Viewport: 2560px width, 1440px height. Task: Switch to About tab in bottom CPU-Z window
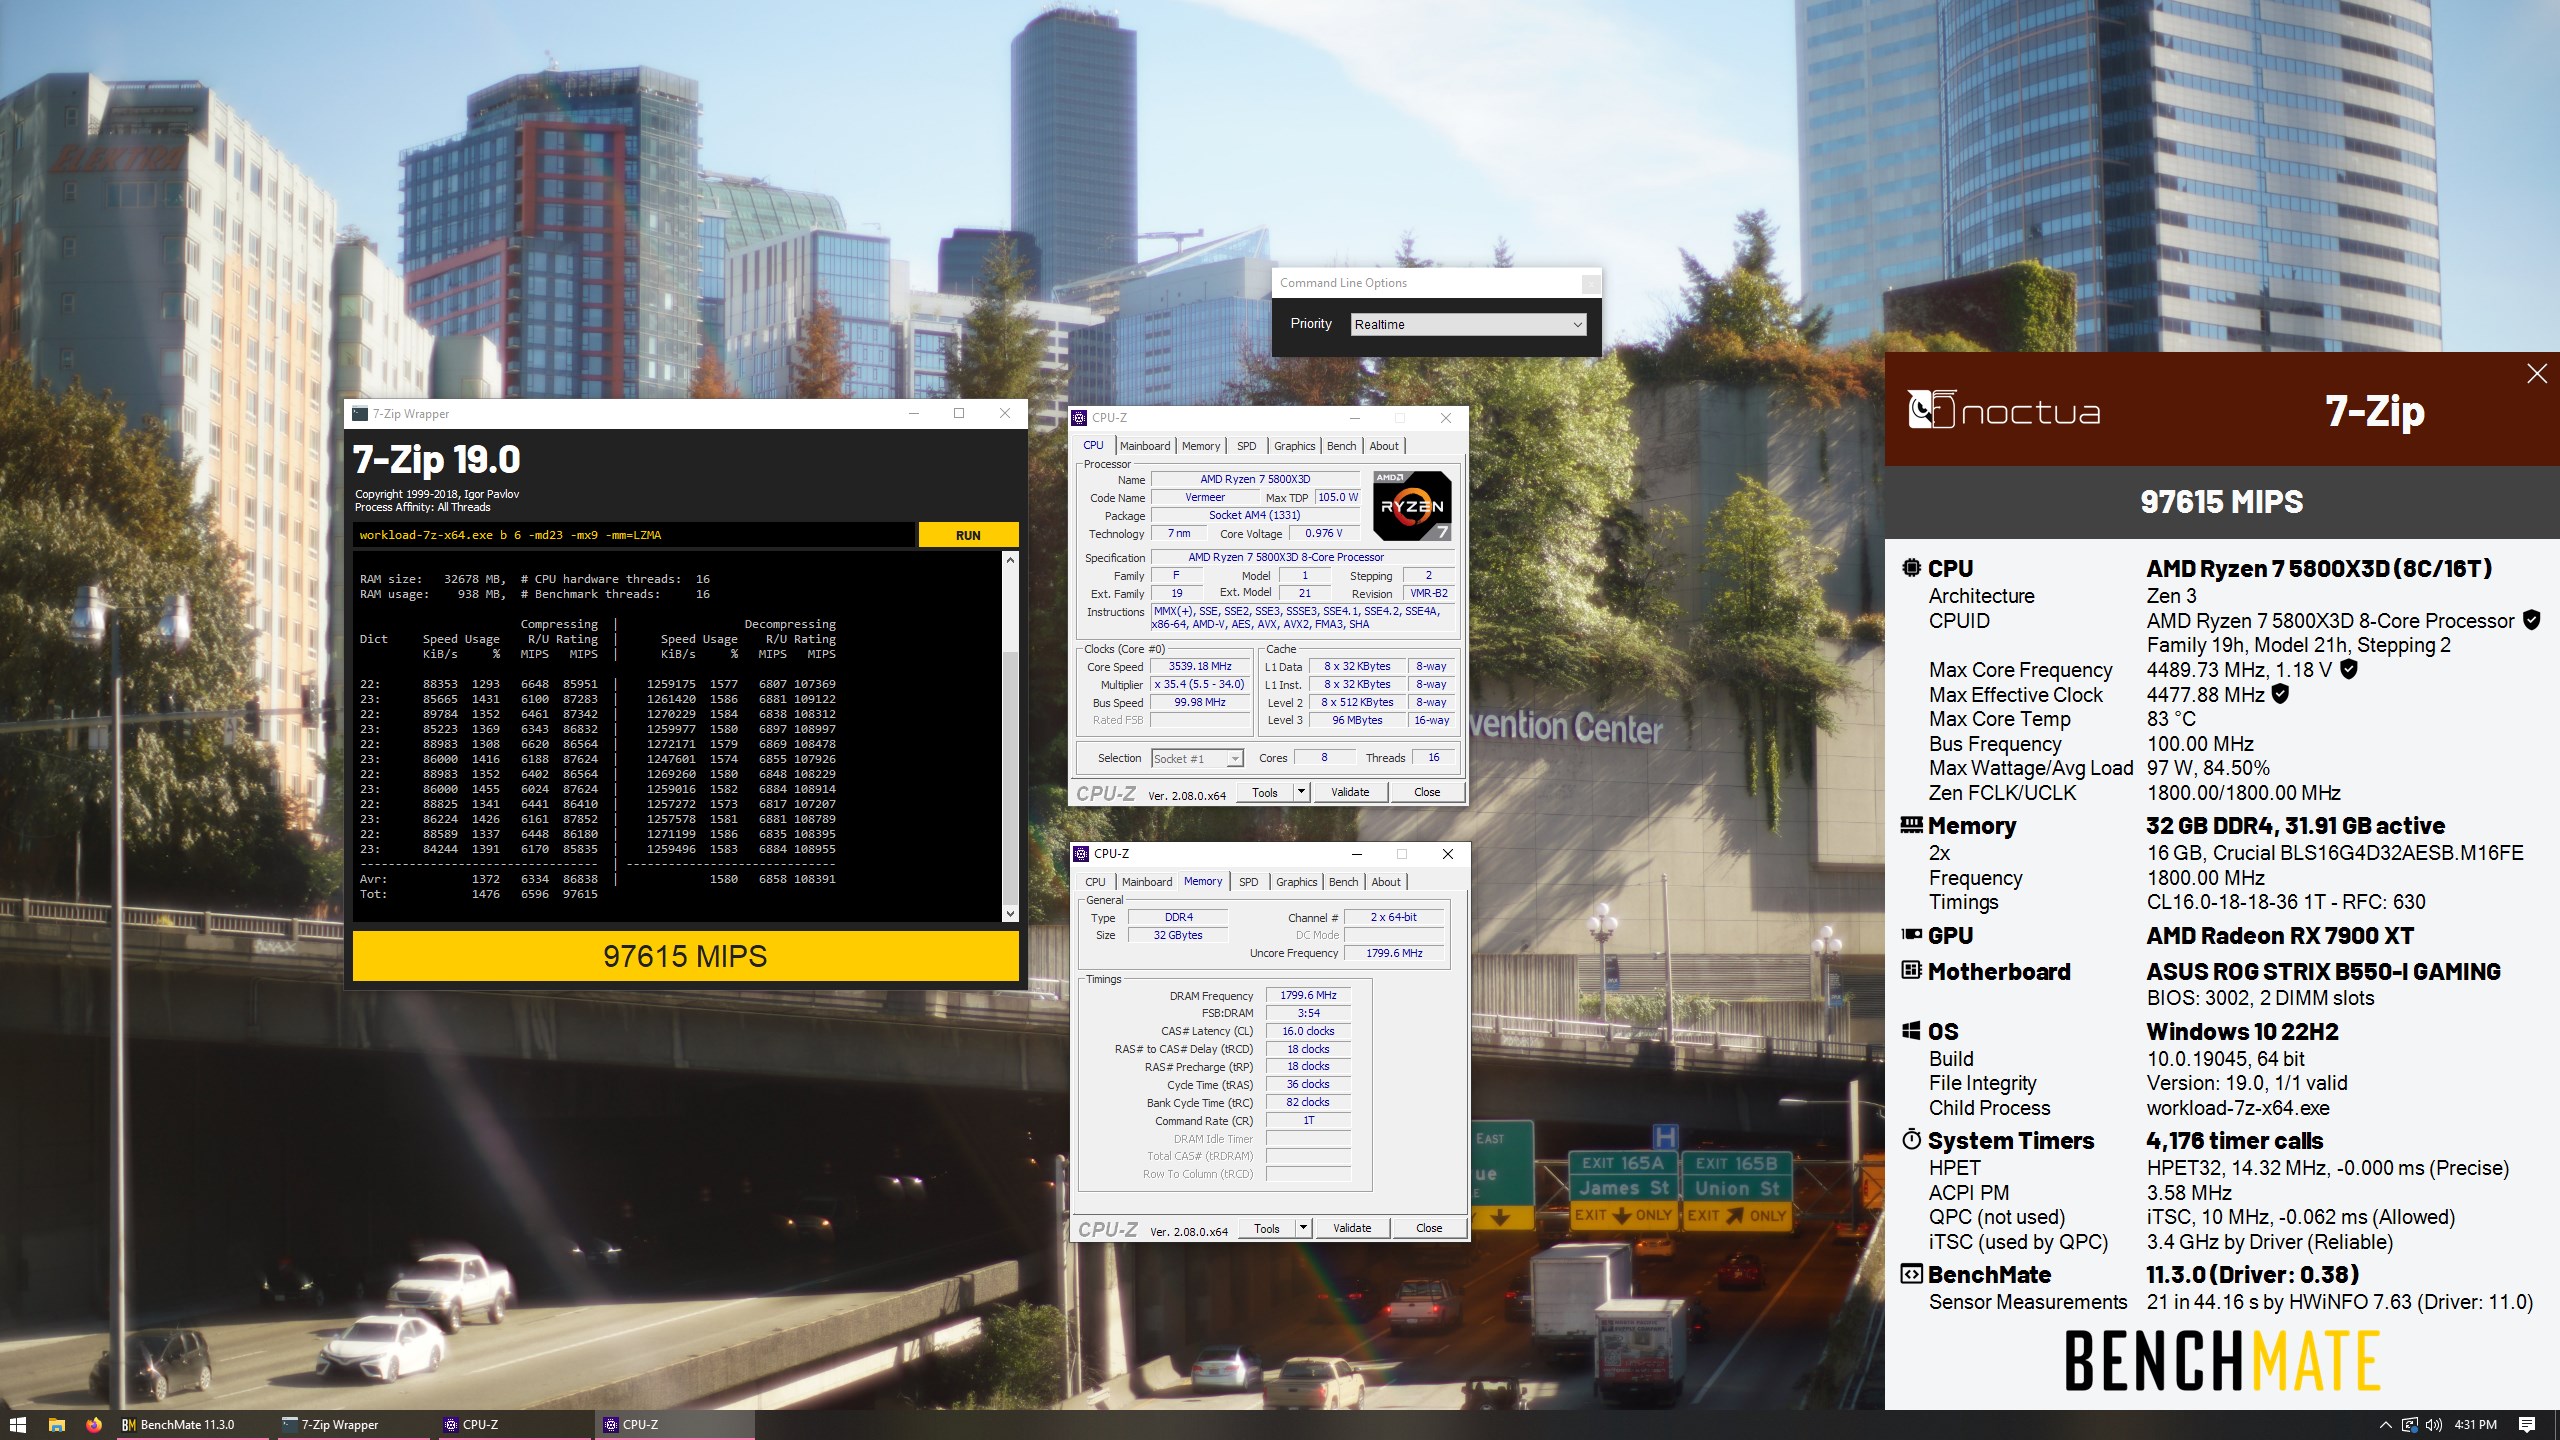point(1386,882)
